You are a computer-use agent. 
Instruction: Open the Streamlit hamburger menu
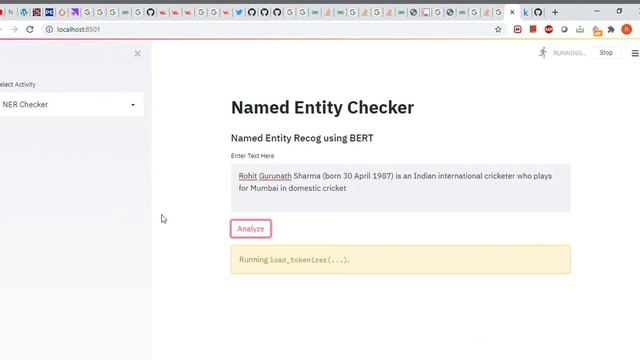(x=635, y=53)
